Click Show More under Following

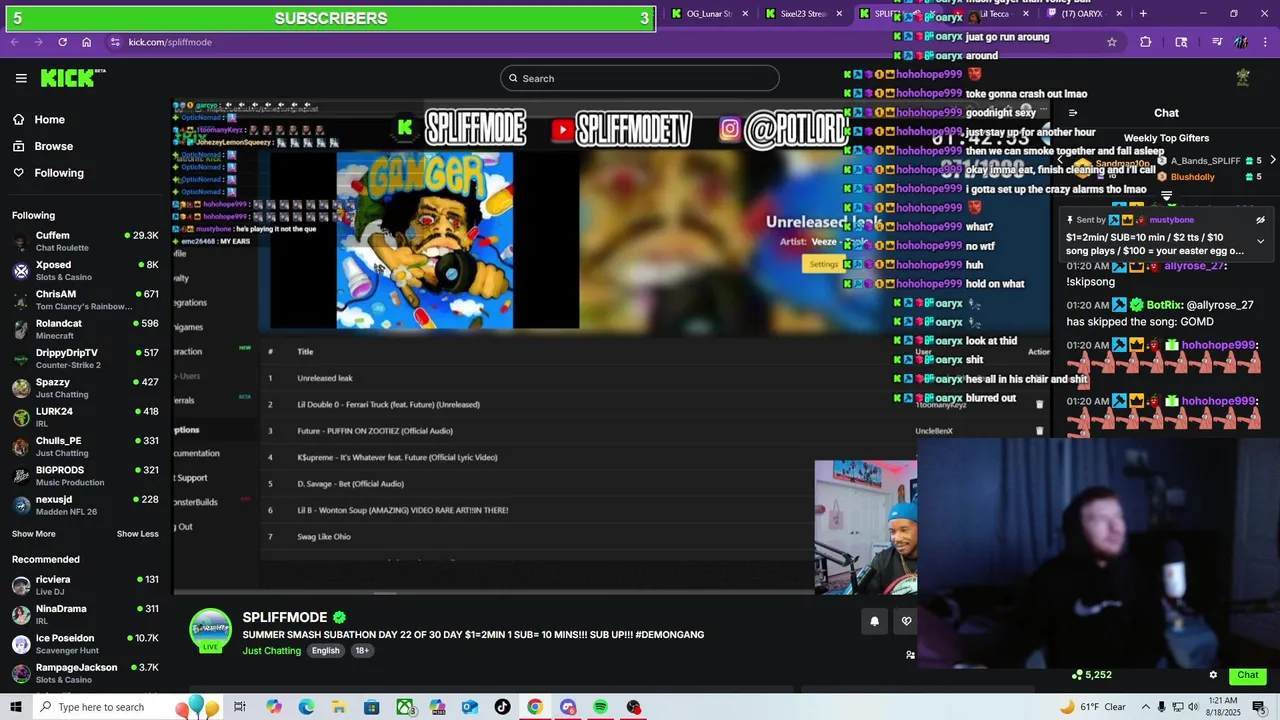coord(34,534)
